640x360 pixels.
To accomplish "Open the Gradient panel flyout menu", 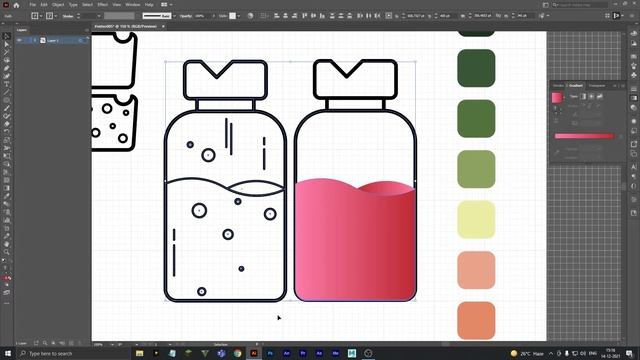I will click(x=622, y=86).
